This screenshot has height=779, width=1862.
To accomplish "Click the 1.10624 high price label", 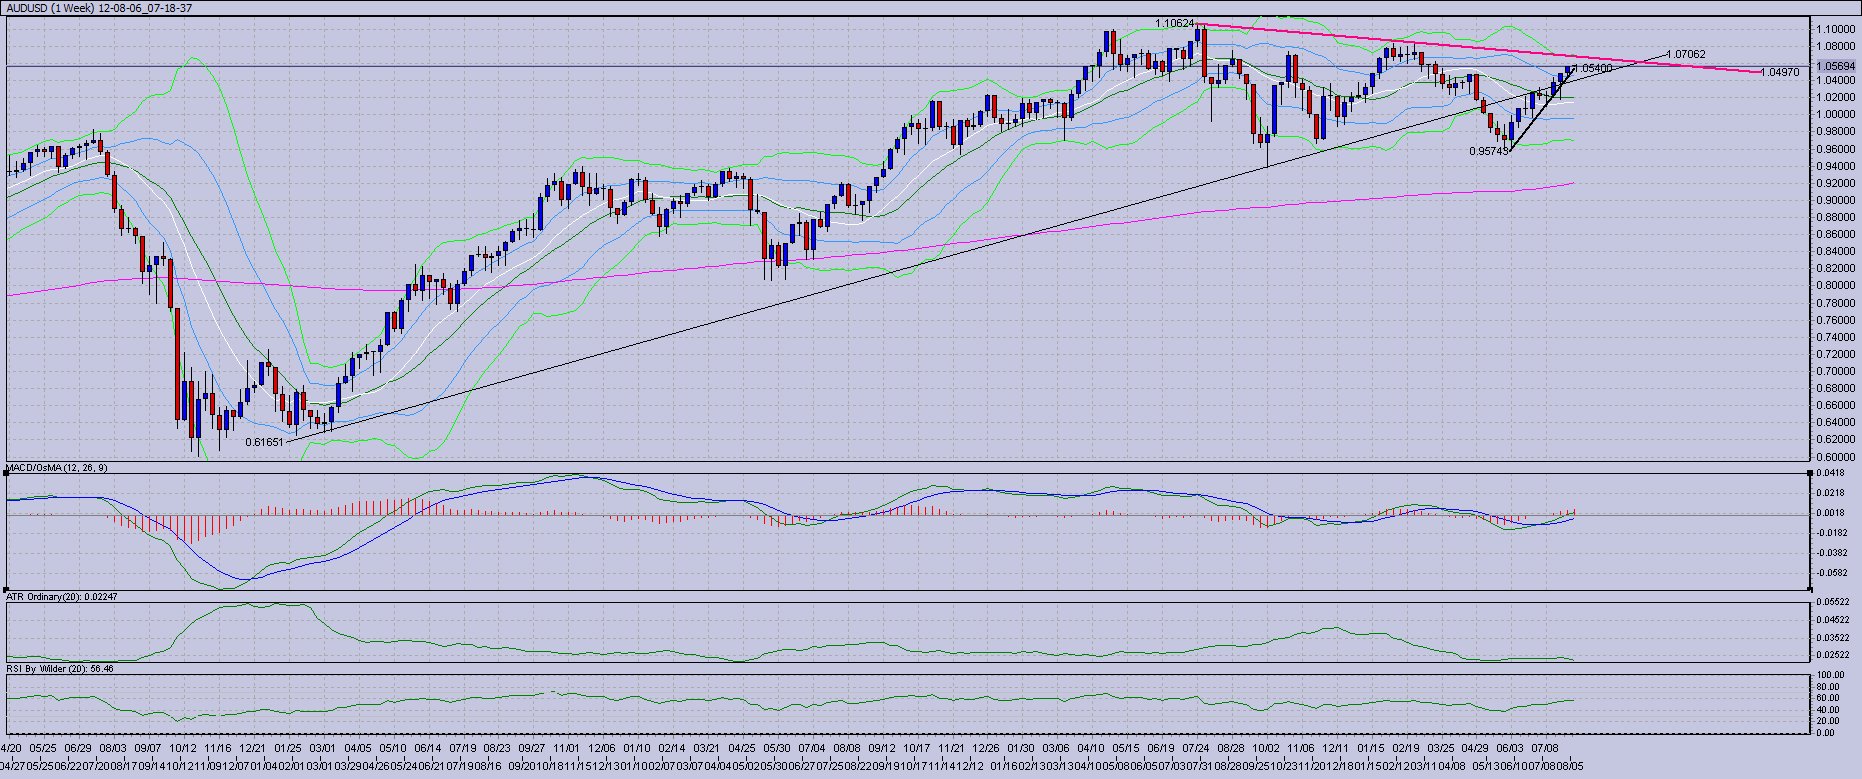I will click(1175, 23).
